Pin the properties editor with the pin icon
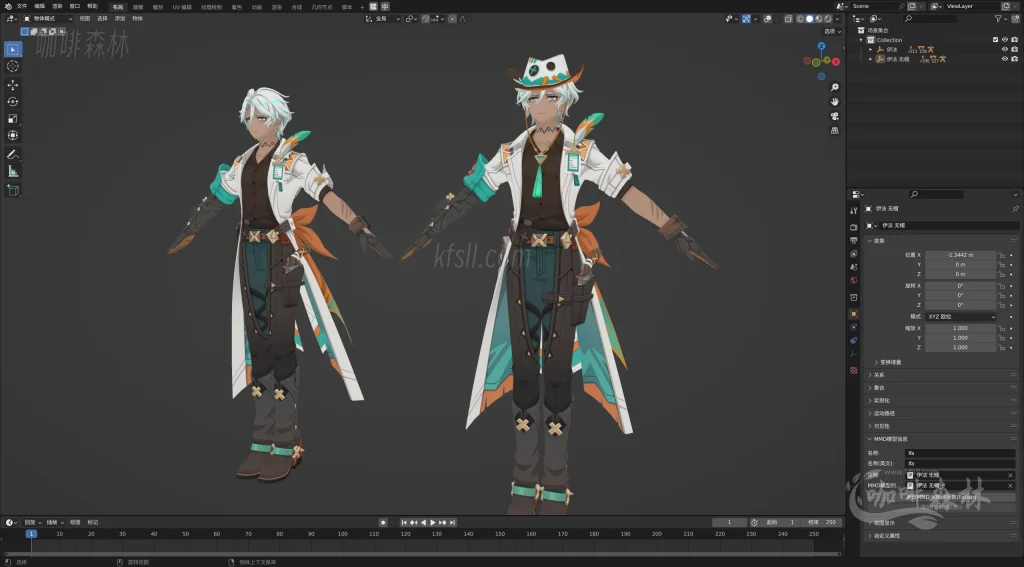1024x567 pixels. point(1015,208)
